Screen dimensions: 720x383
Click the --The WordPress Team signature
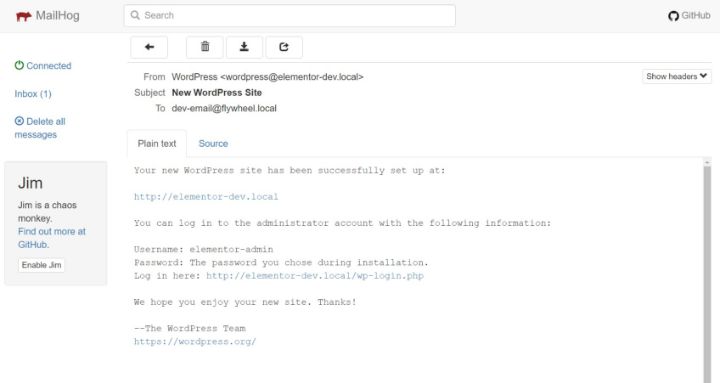point(190,328)
